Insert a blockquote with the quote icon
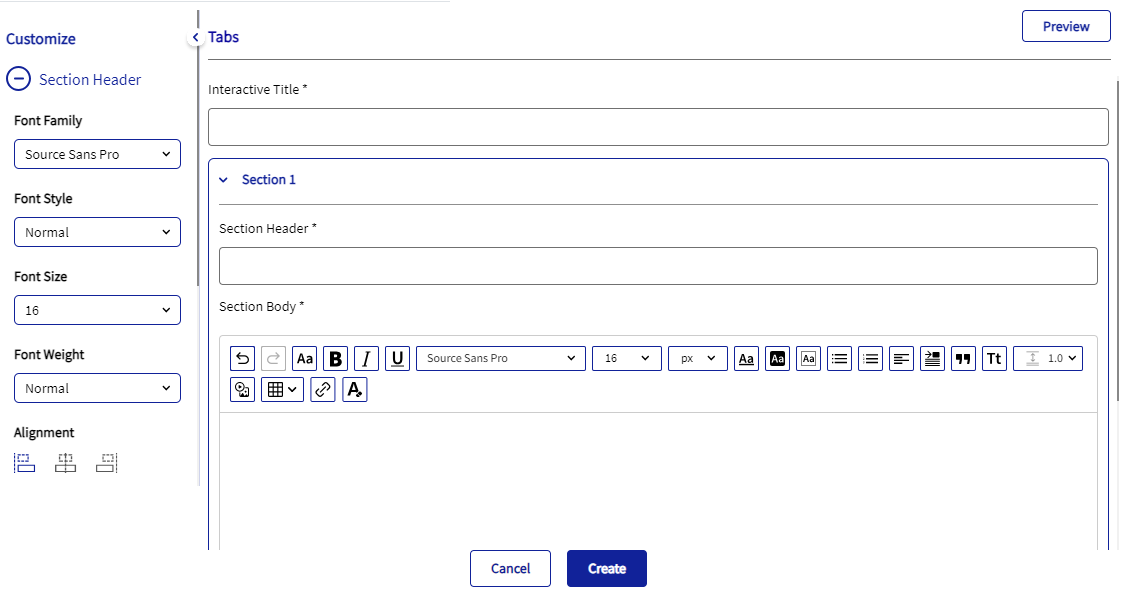The image size is (1132, 601). click(963, 358)
